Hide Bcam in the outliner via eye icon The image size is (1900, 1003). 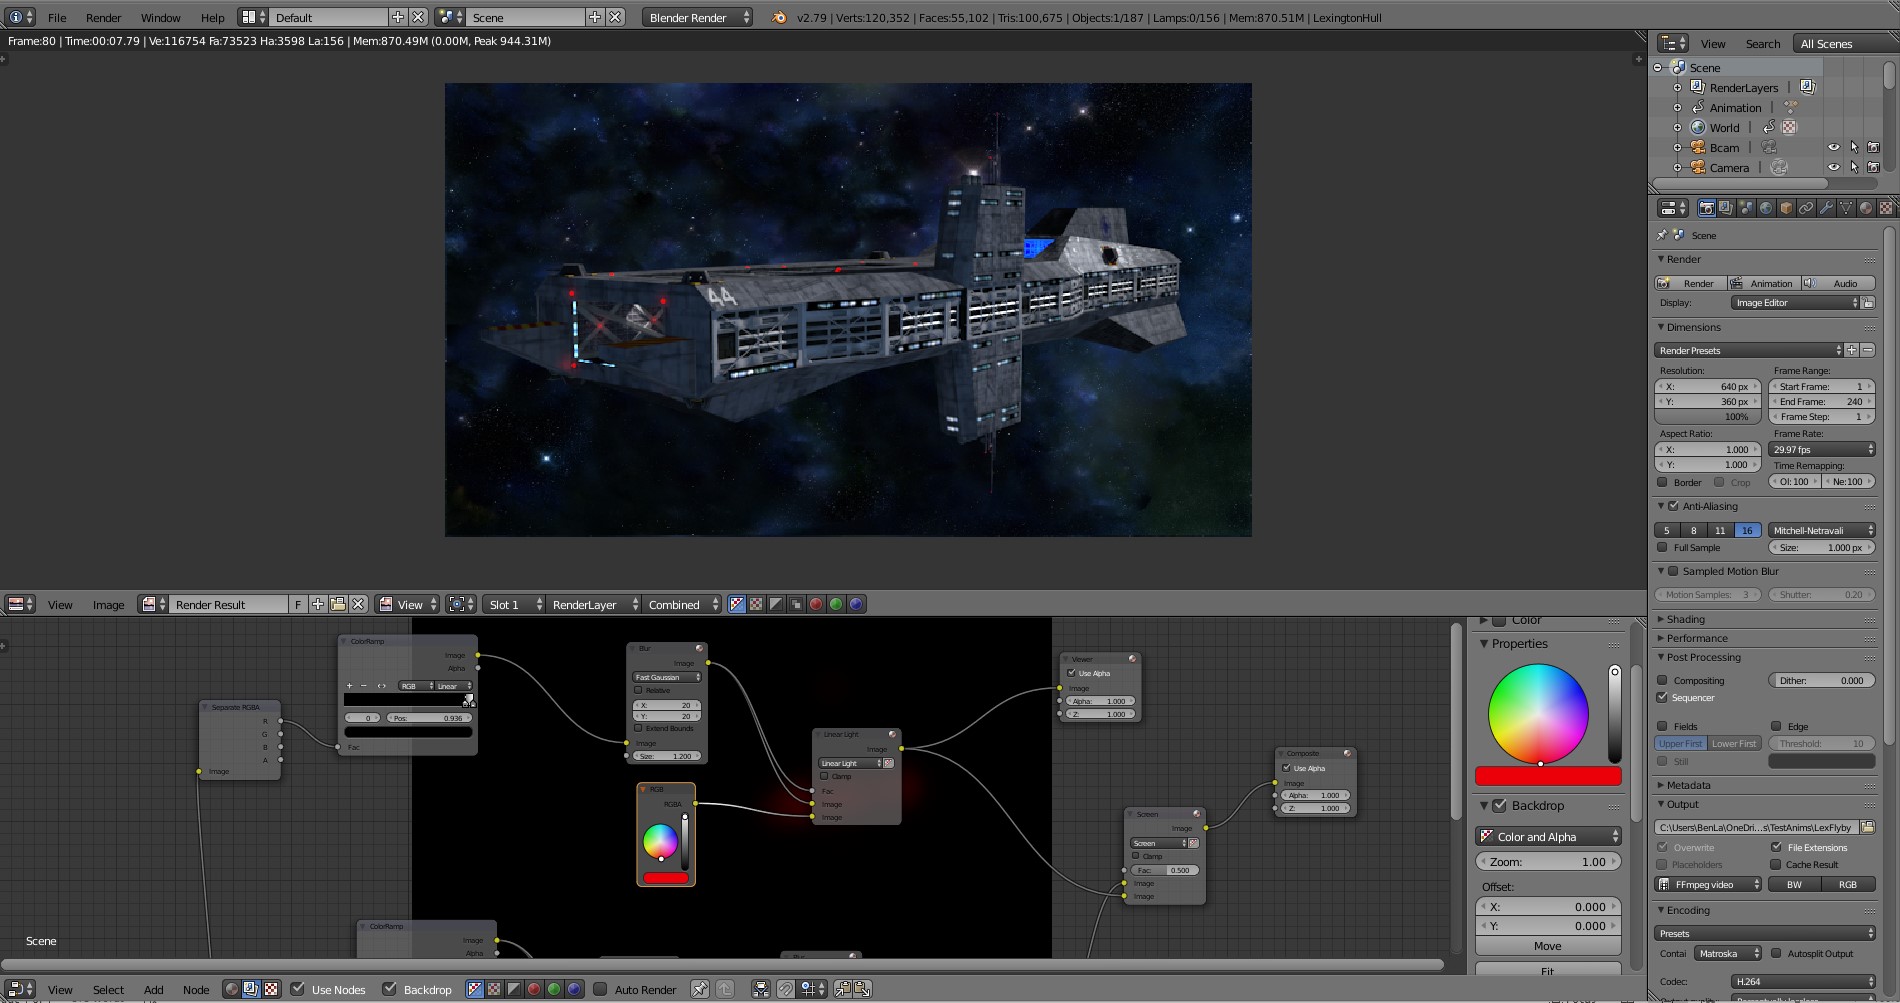point(1834,147)
